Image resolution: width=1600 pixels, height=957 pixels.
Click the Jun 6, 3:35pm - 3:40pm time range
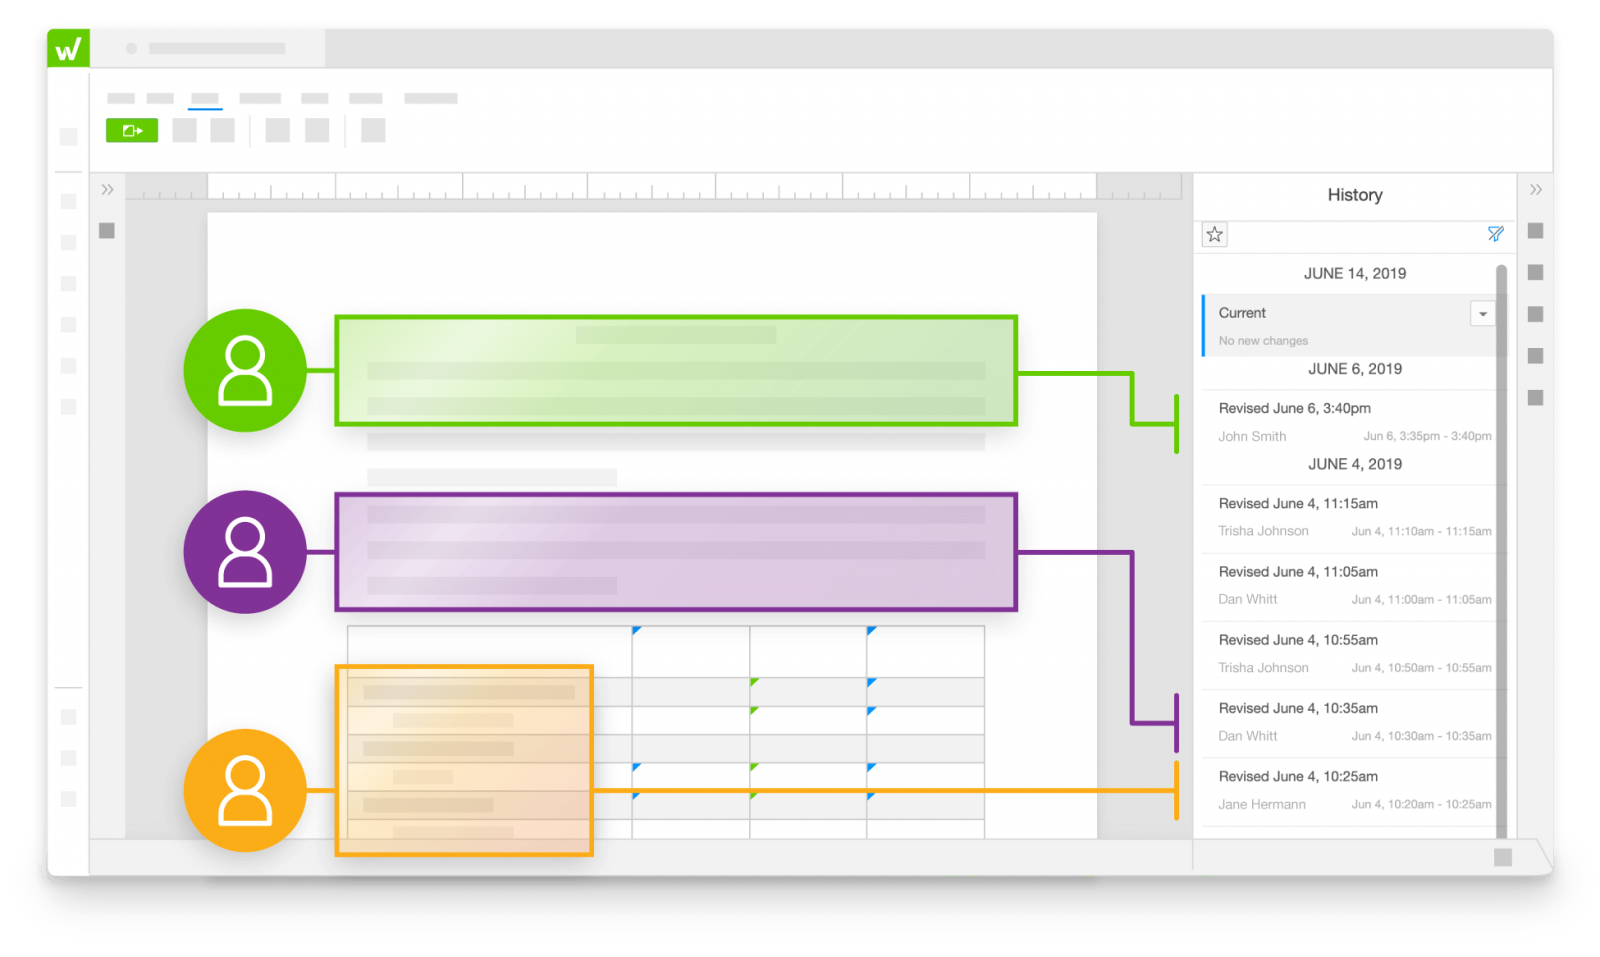pos(1427,436)
